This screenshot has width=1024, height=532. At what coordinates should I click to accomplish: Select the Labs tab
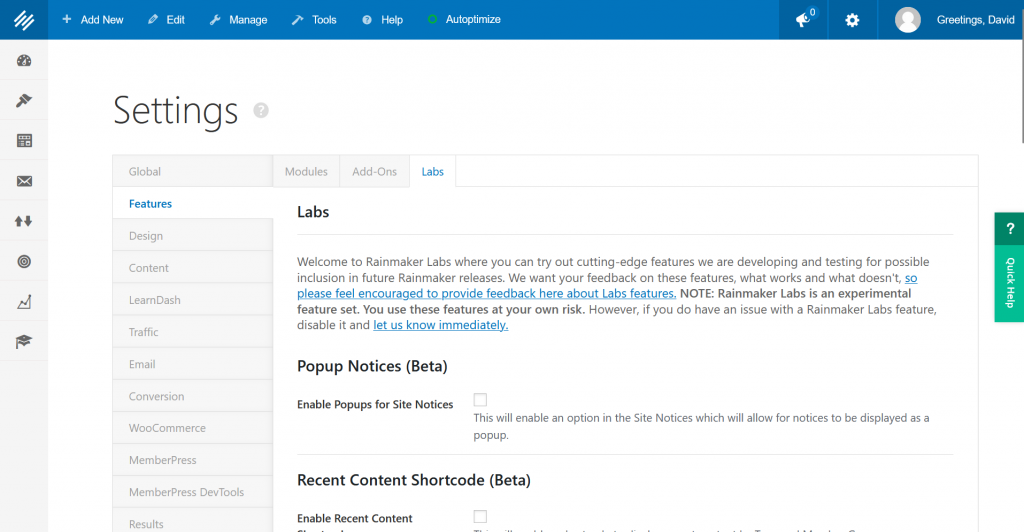[x=432, y=171]
